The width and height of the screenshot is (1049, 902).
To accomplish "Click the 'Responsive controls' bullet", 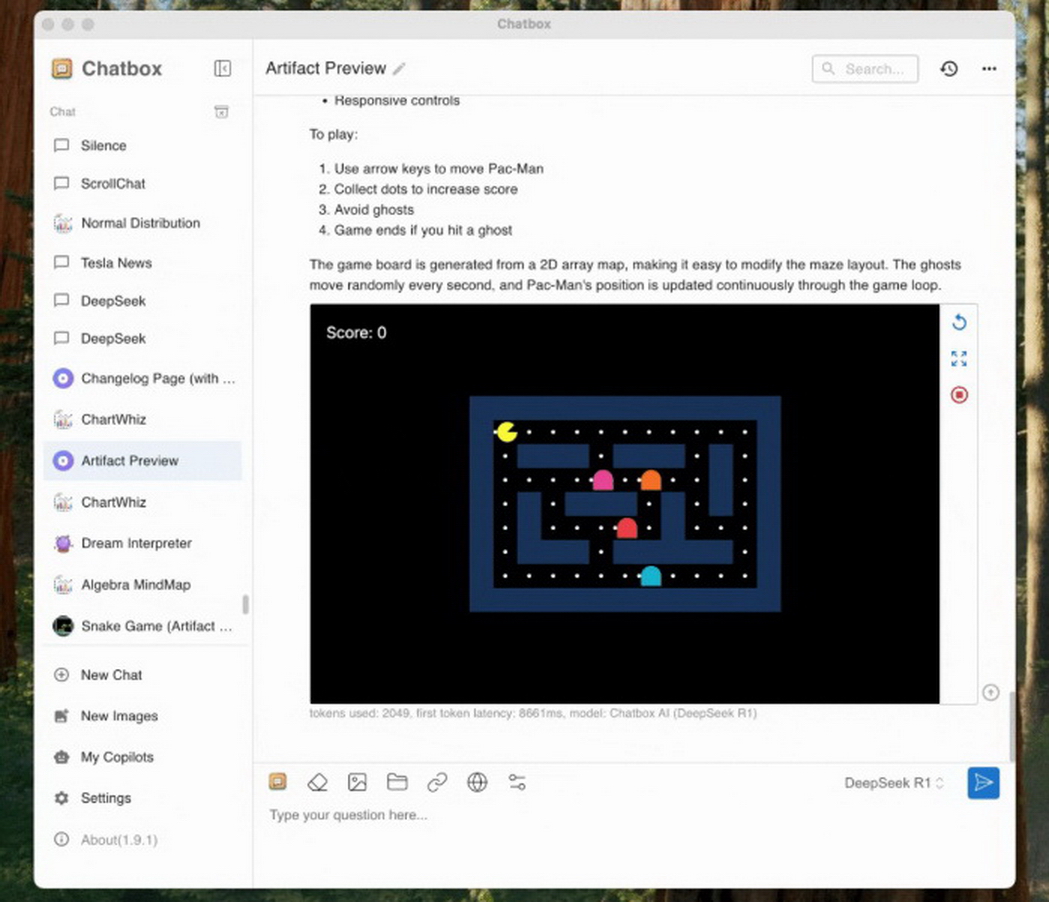I will (397, 100).
